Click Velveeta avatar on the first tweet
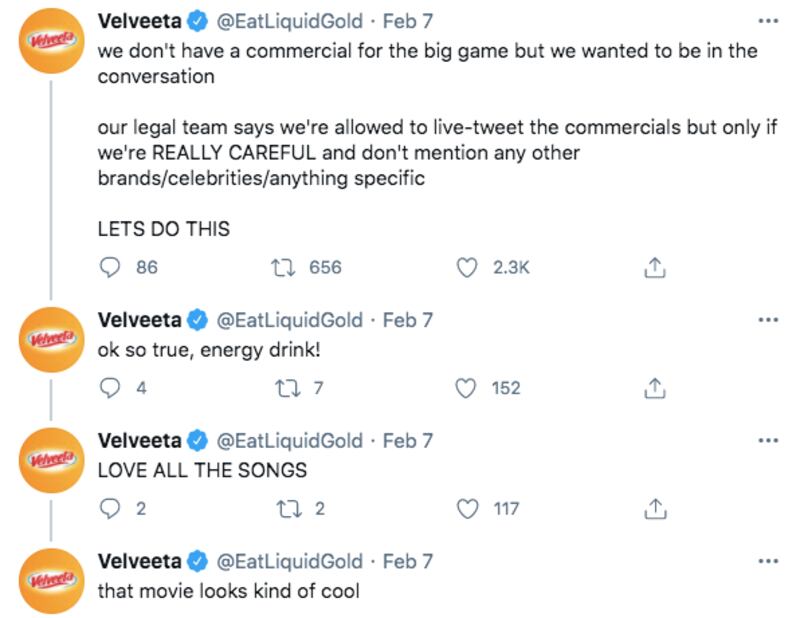This screenshot has height=618, width=800. coord(51,42)
